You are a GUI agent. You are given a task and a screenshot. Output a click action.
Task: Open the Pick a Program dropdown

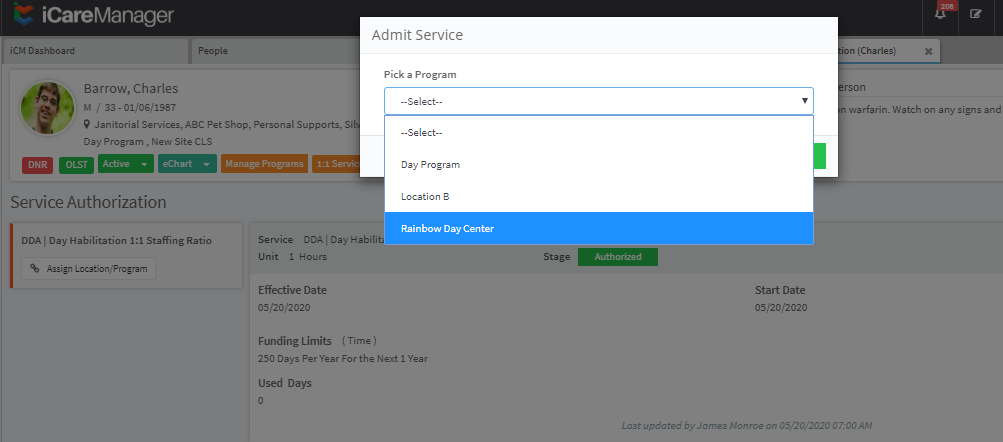pos(599,101)
